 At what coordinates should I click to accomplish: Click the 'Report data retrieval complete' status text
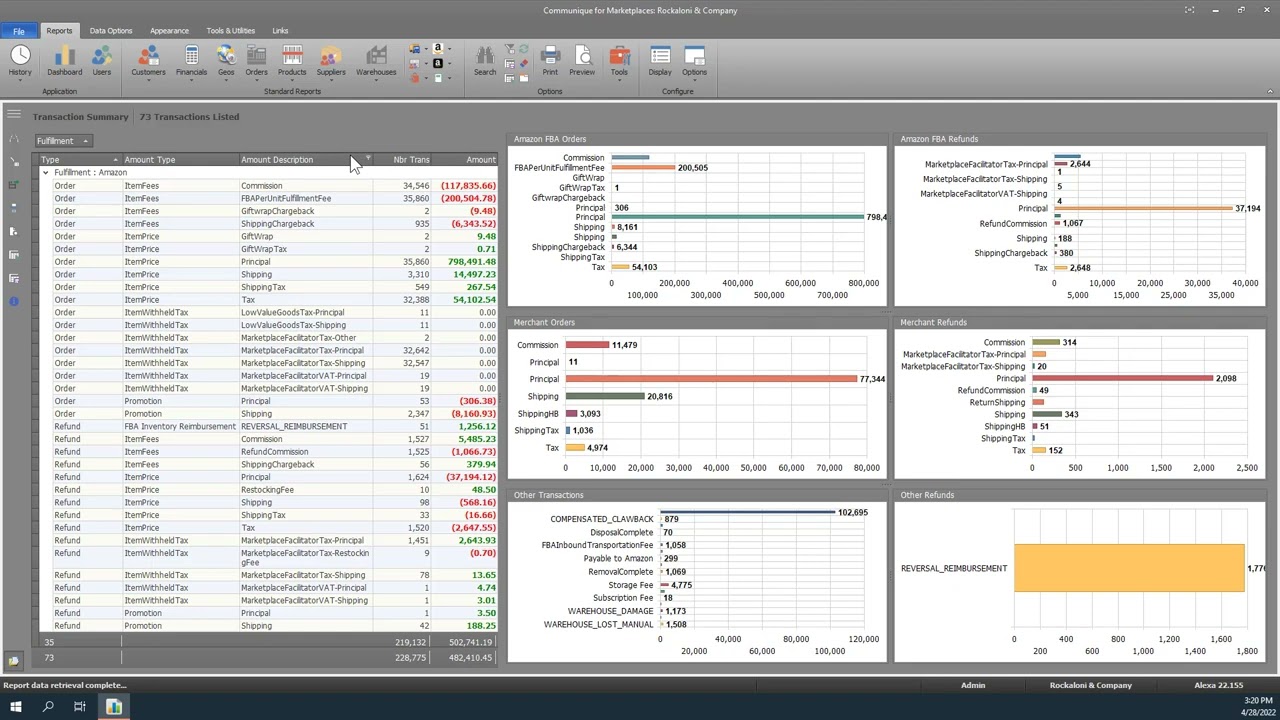pos(65,685)
